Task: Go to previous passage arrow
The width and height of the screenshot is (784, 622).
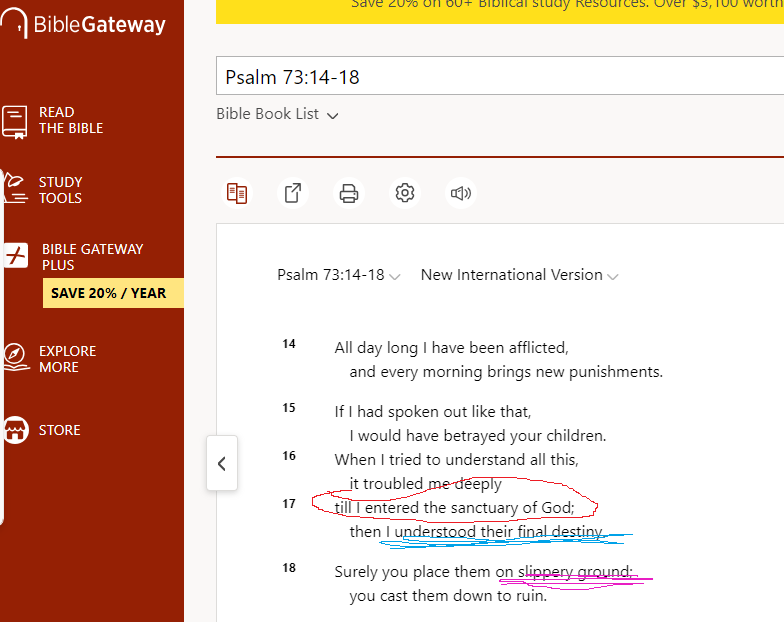Action: click(x=222, y=464)
